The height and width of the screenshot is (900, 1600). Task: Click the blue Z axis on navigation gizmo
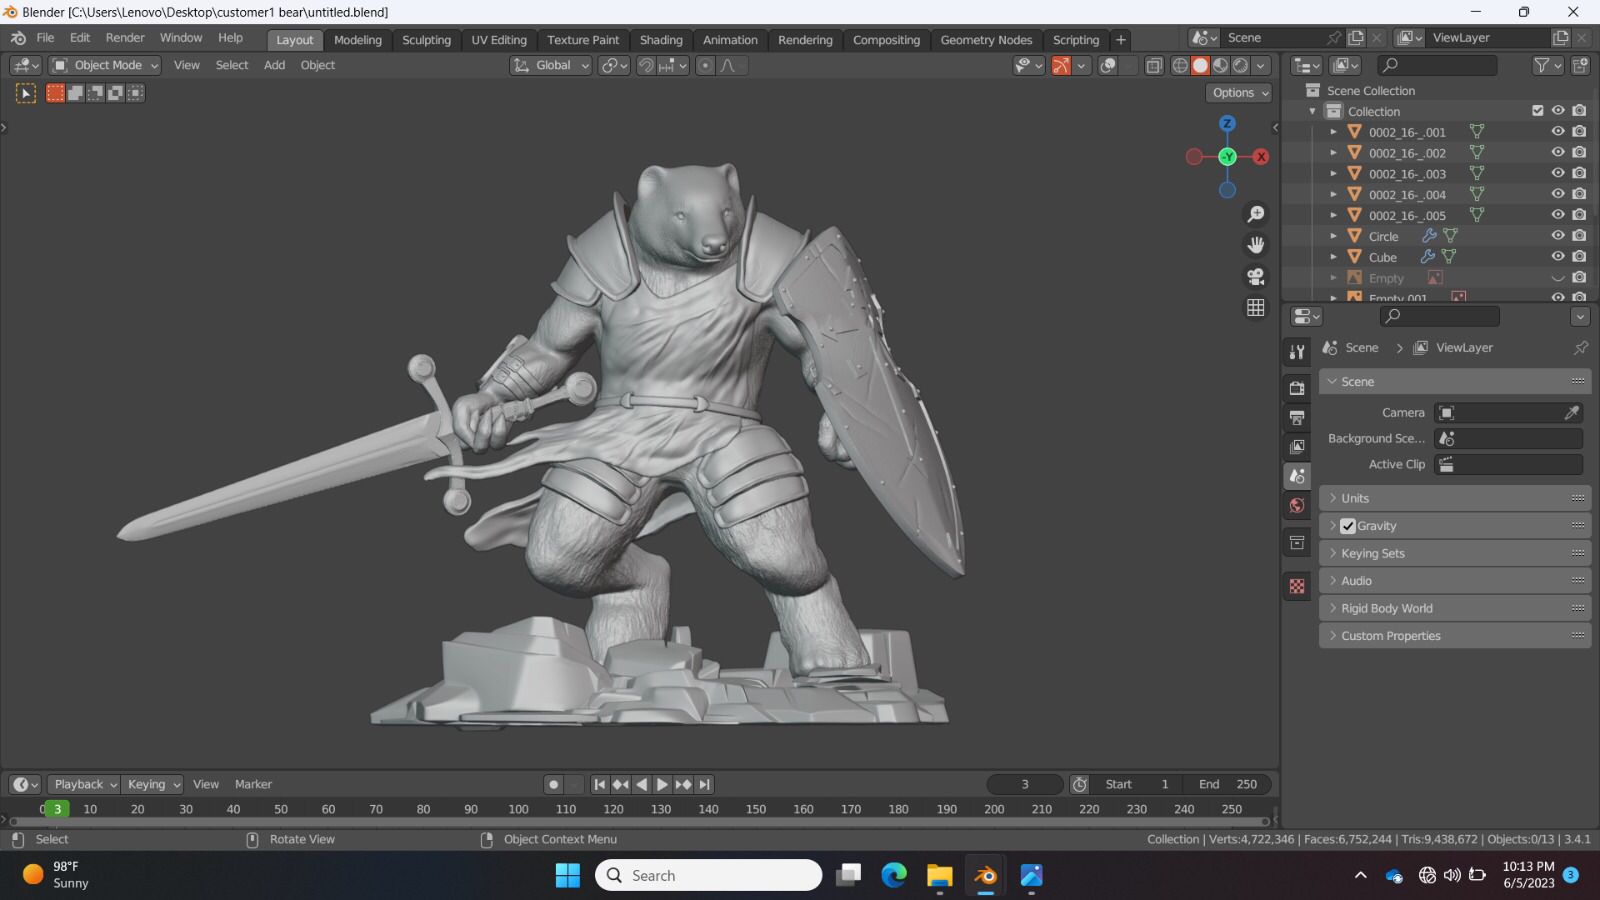pyautogui.click(x=1227, y=123)
